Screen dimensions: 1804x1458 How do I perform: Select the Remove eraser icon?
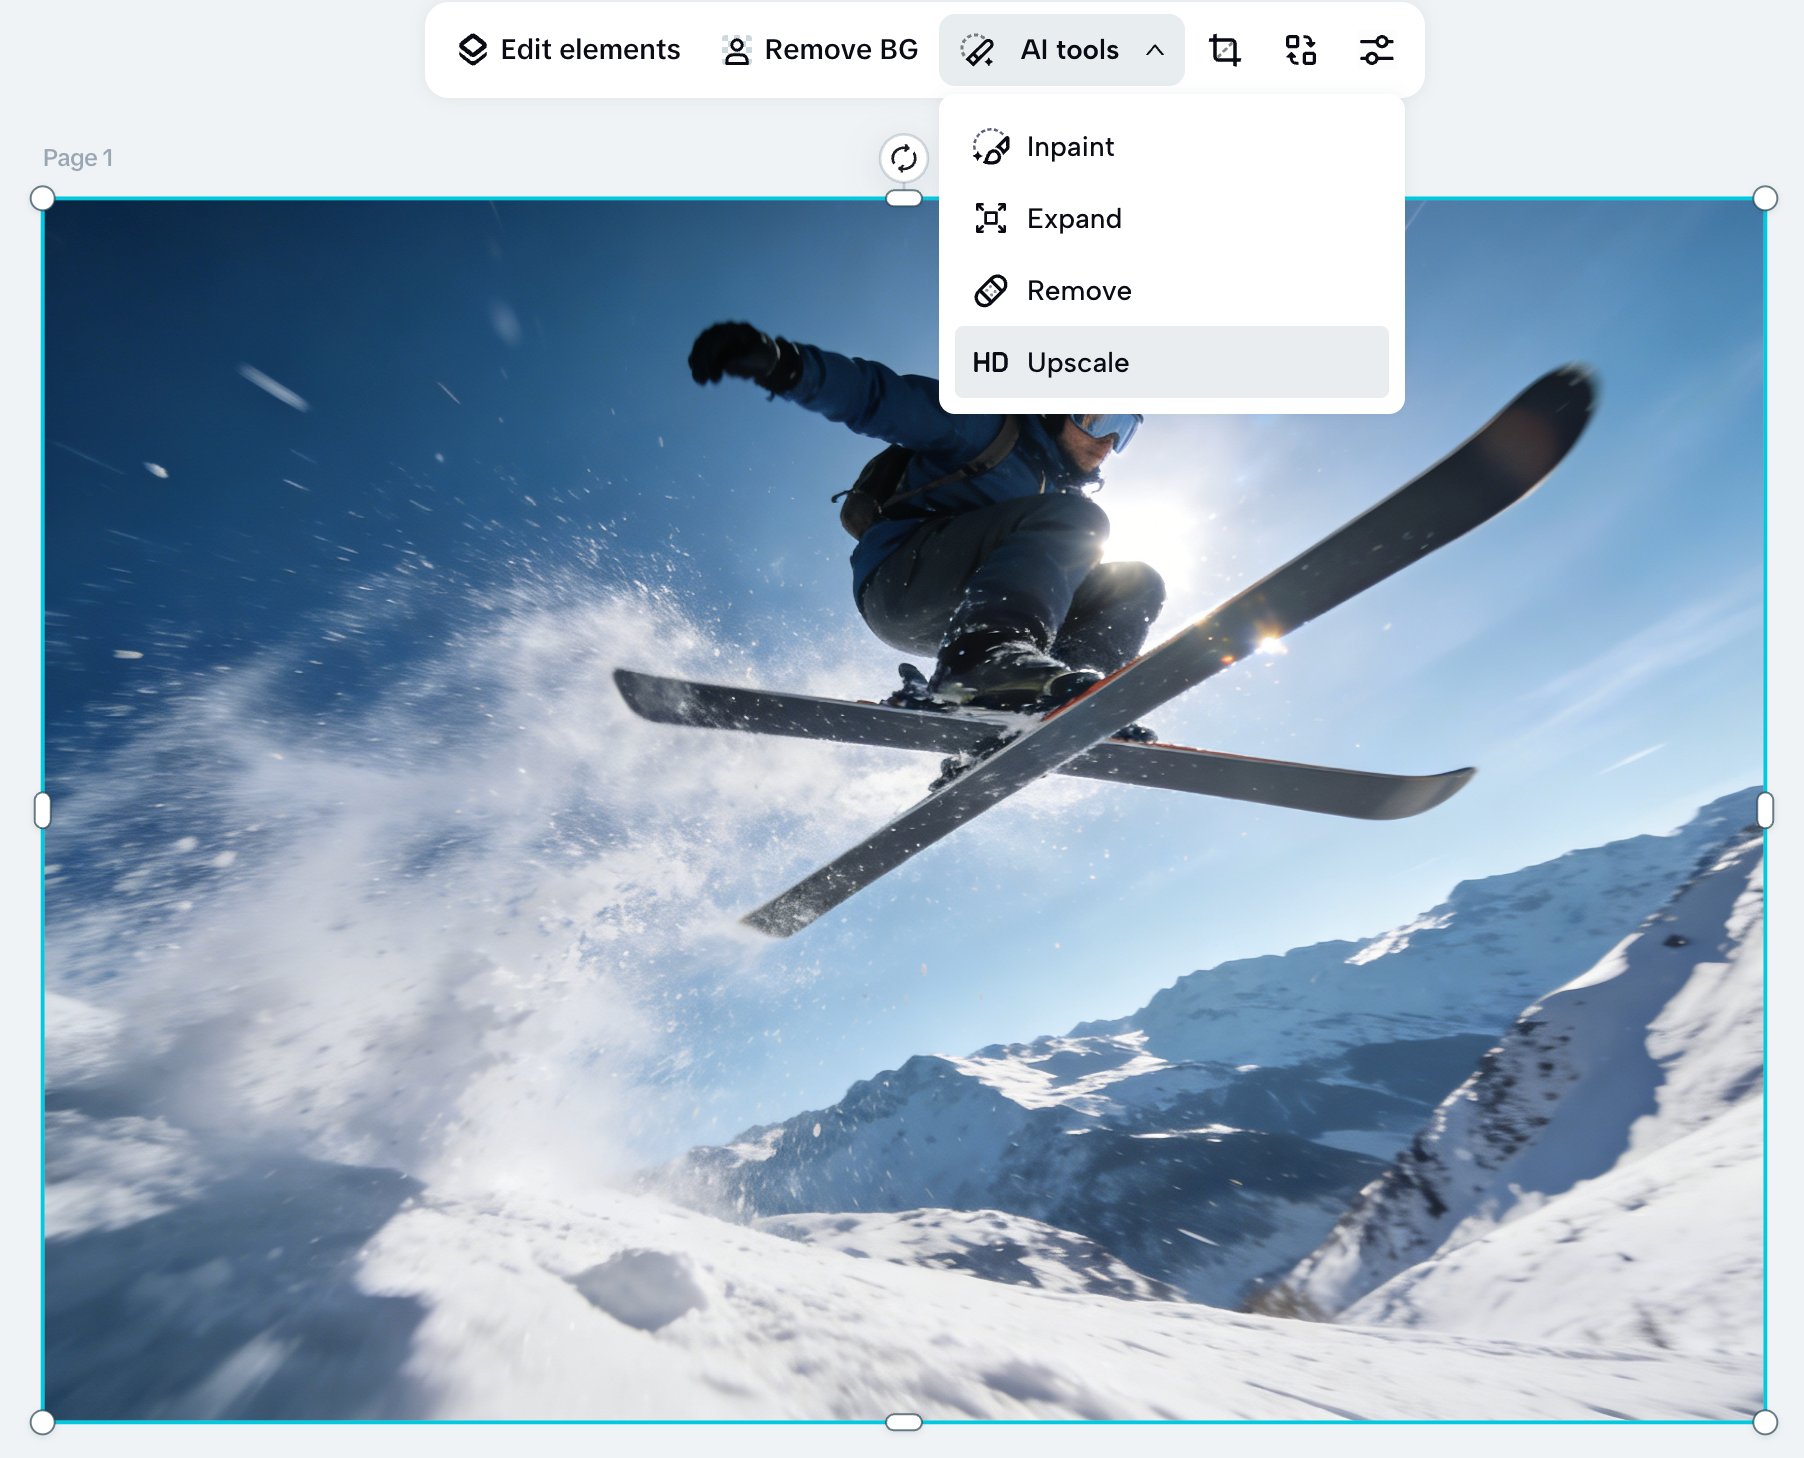coord(990,290)
